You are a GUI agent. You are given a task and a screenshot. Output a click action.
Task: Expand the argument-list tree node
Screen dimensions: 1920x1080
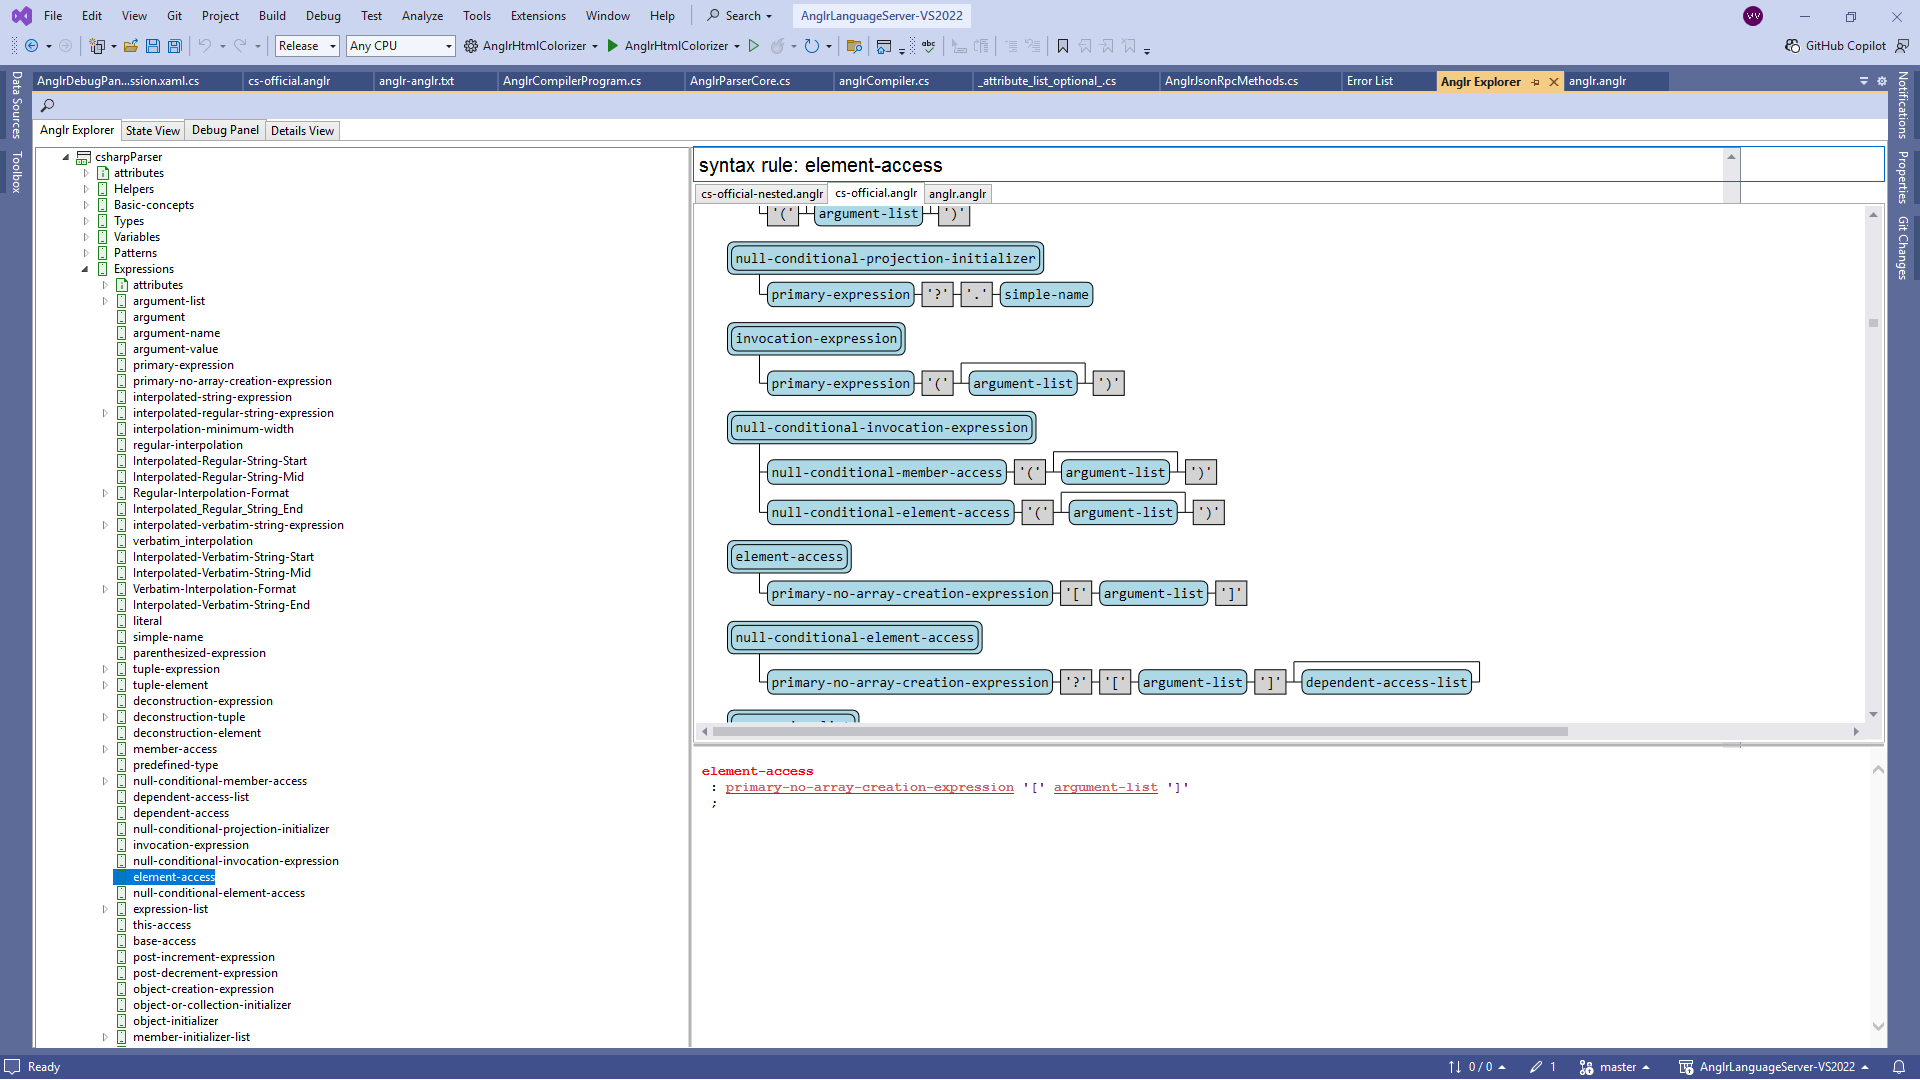pyautogui.click(x=104, y=301)
